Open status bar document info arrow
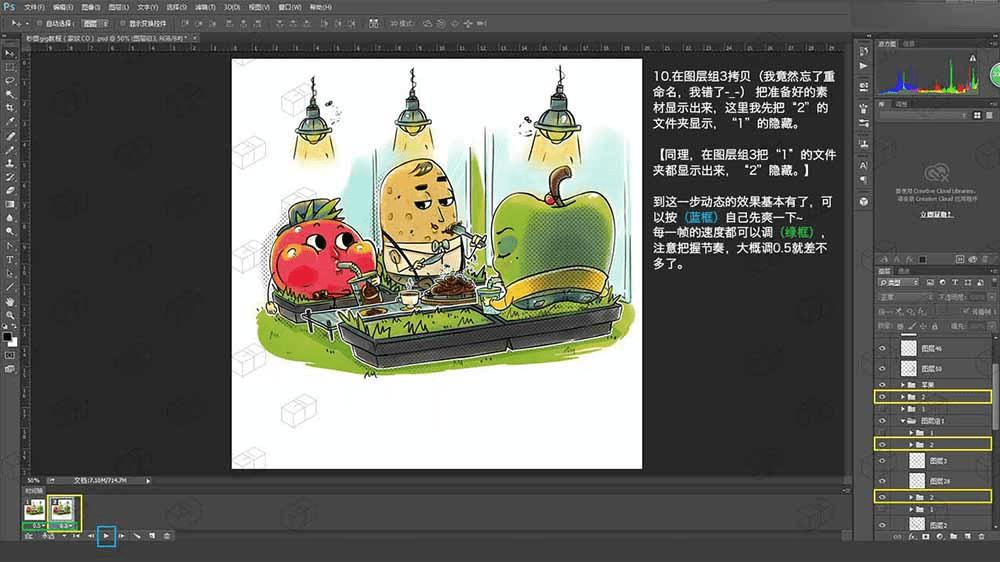 point(148,480)
